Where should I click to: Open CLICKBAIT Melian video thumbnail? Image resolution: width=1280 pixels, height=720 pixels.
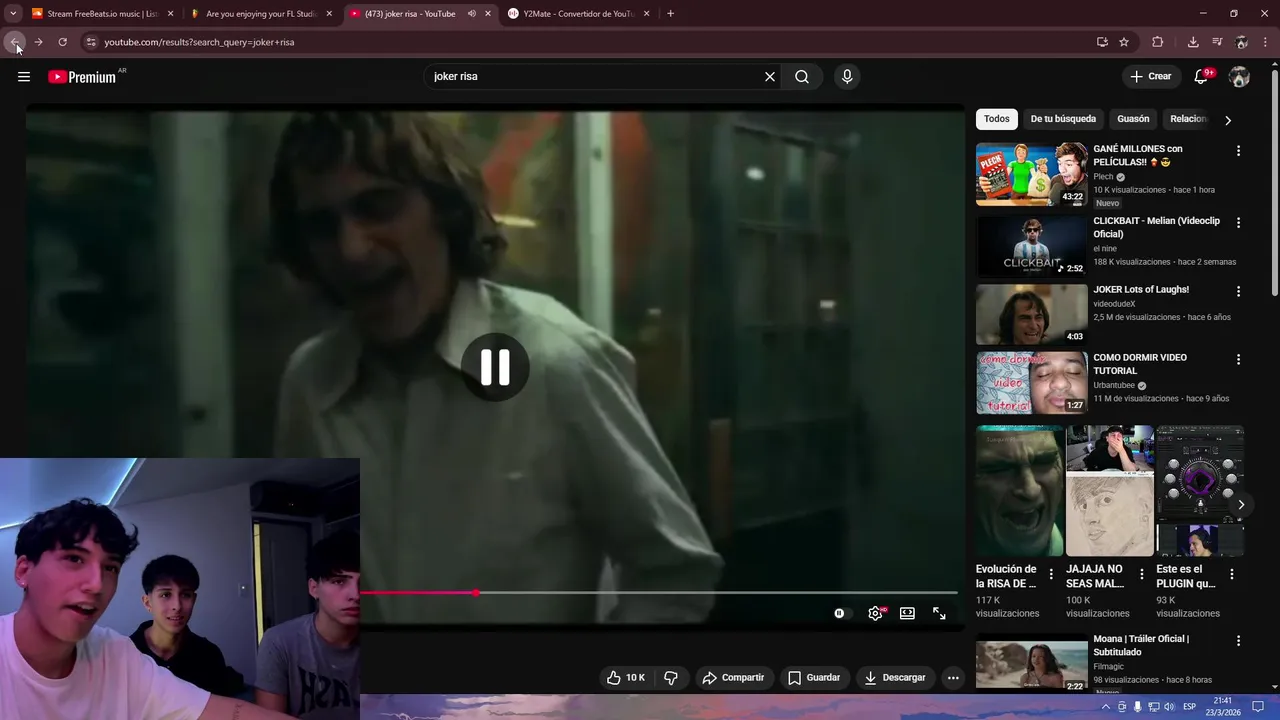pos(1031,246)
